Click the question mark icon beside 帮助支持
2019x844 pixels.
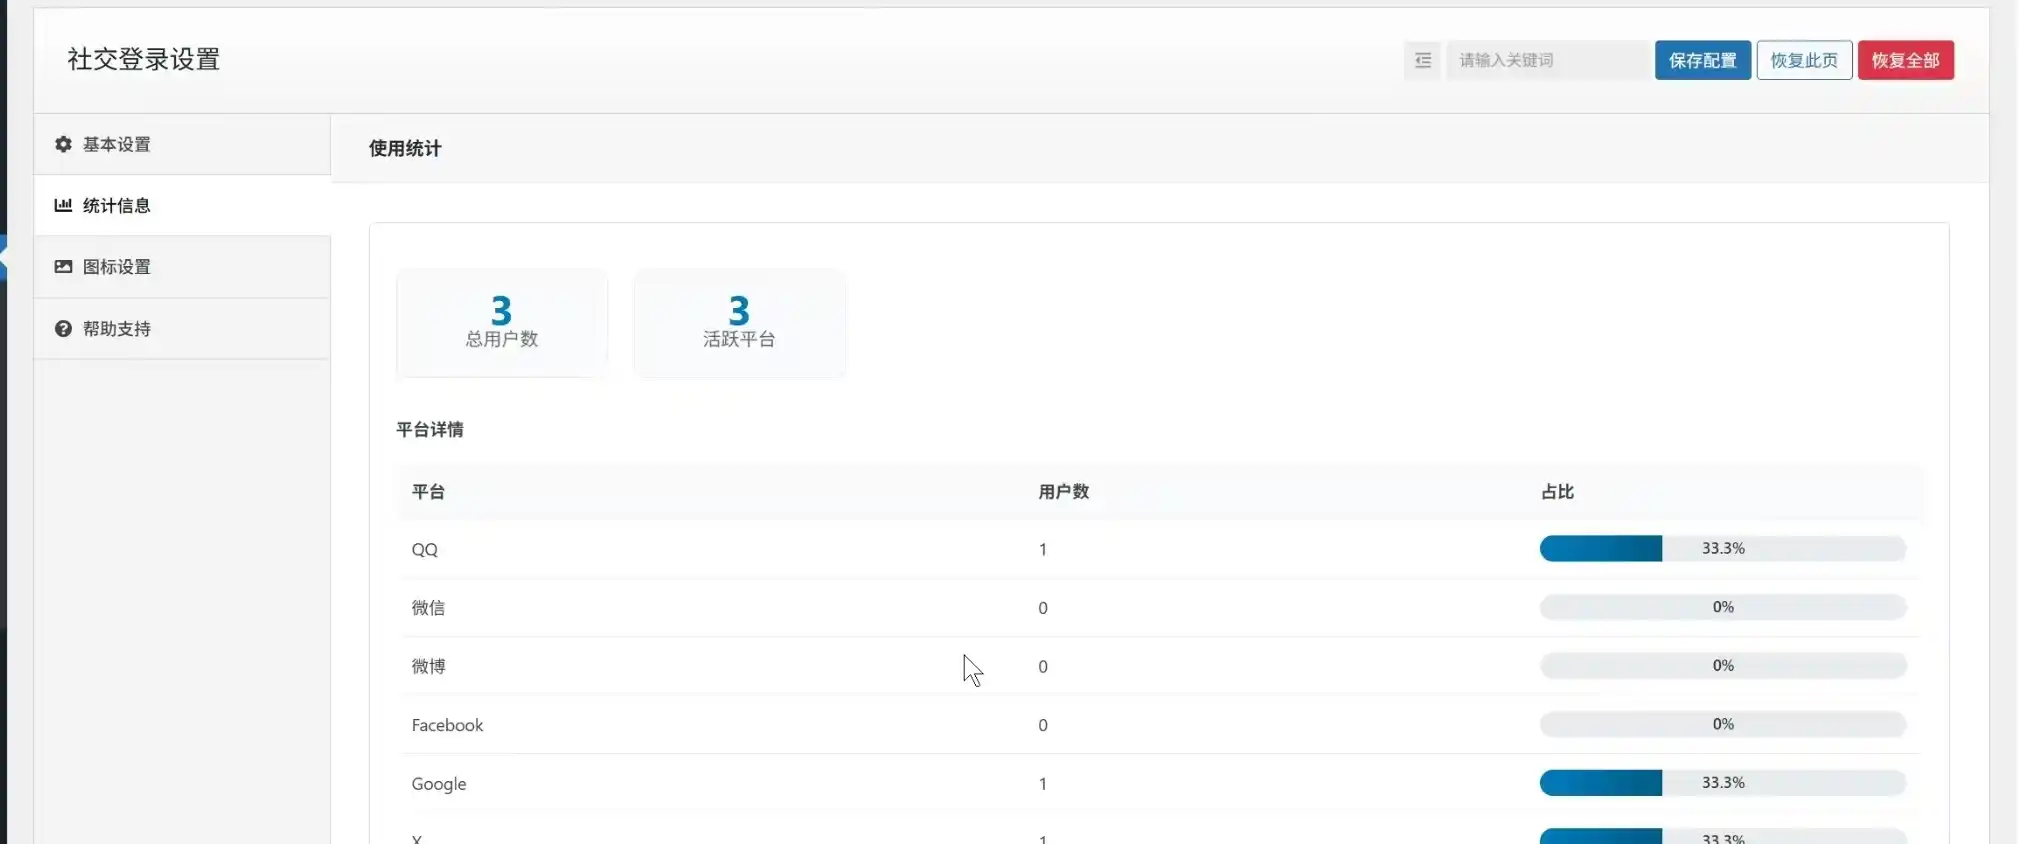(x=63, y=329)
